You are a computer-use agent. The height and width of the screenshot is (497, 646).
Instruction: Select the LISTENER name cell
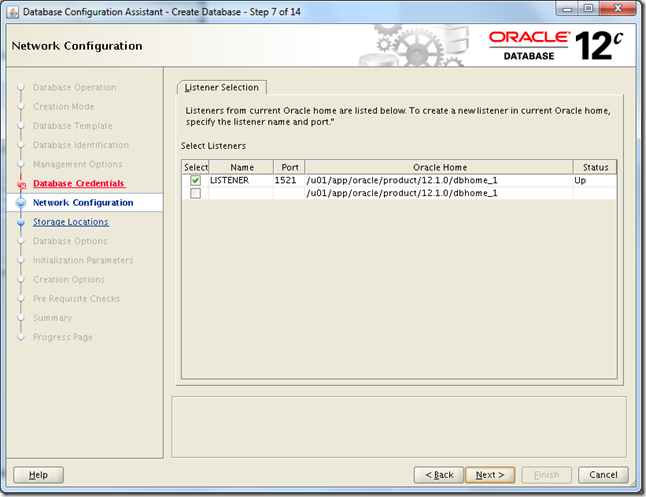pos(241,181)
